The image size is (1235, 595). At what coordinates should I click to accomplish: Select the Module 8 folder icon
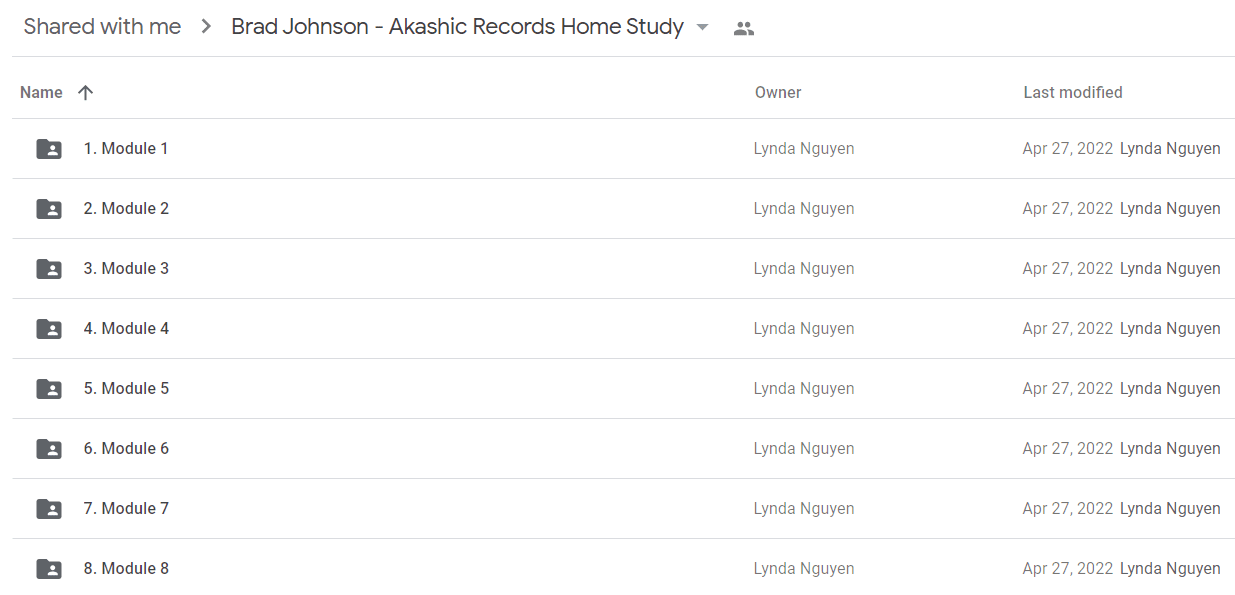pyautogui.click(x=49, y=569)
